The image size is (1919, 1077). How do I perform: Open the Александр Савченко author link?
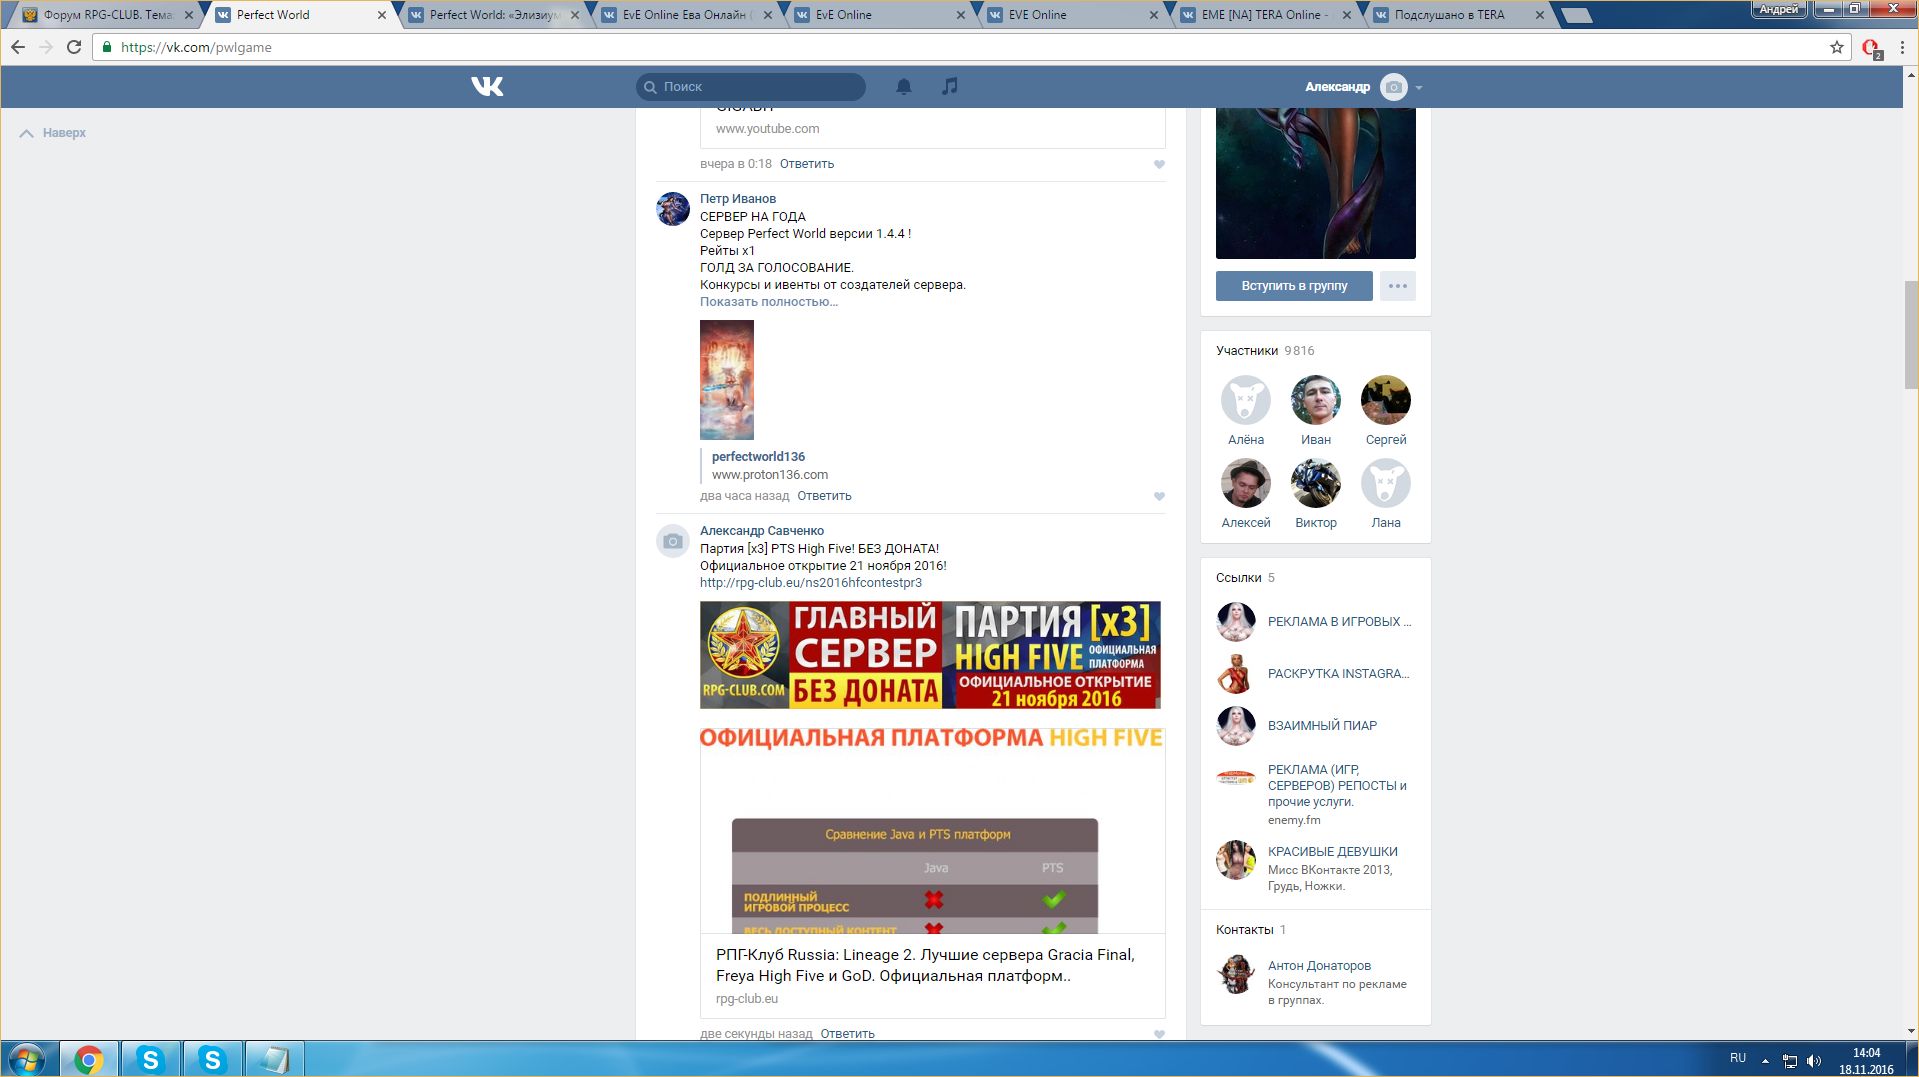point(762,531)
